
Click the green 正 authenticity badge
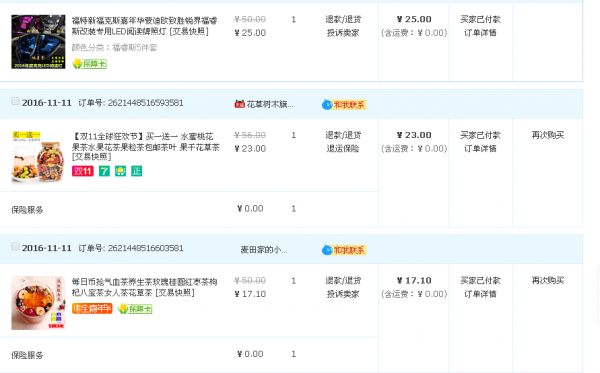[137, 171]
